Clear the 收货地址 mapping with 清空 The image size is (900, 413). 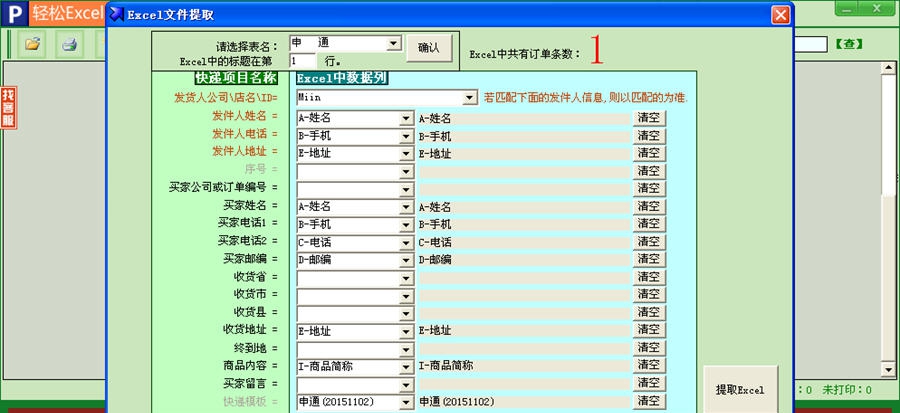coord(649,330)
